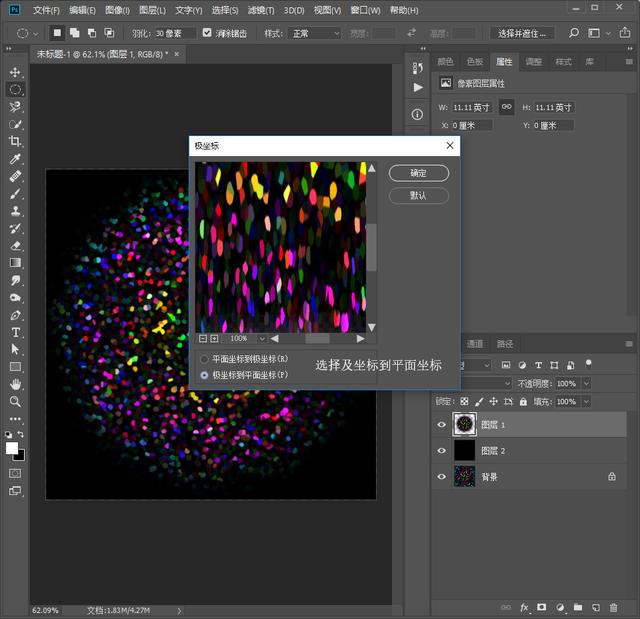Image resolution: width=640 pixels, height=619 pixels.
Task: Click the layer style fx icon
Action: tap(524, 608)
